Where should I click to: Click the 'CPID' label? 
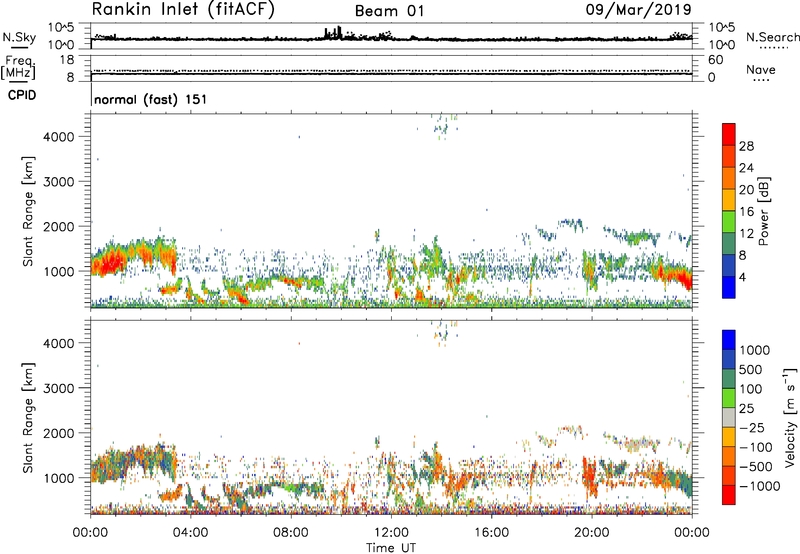22,95
